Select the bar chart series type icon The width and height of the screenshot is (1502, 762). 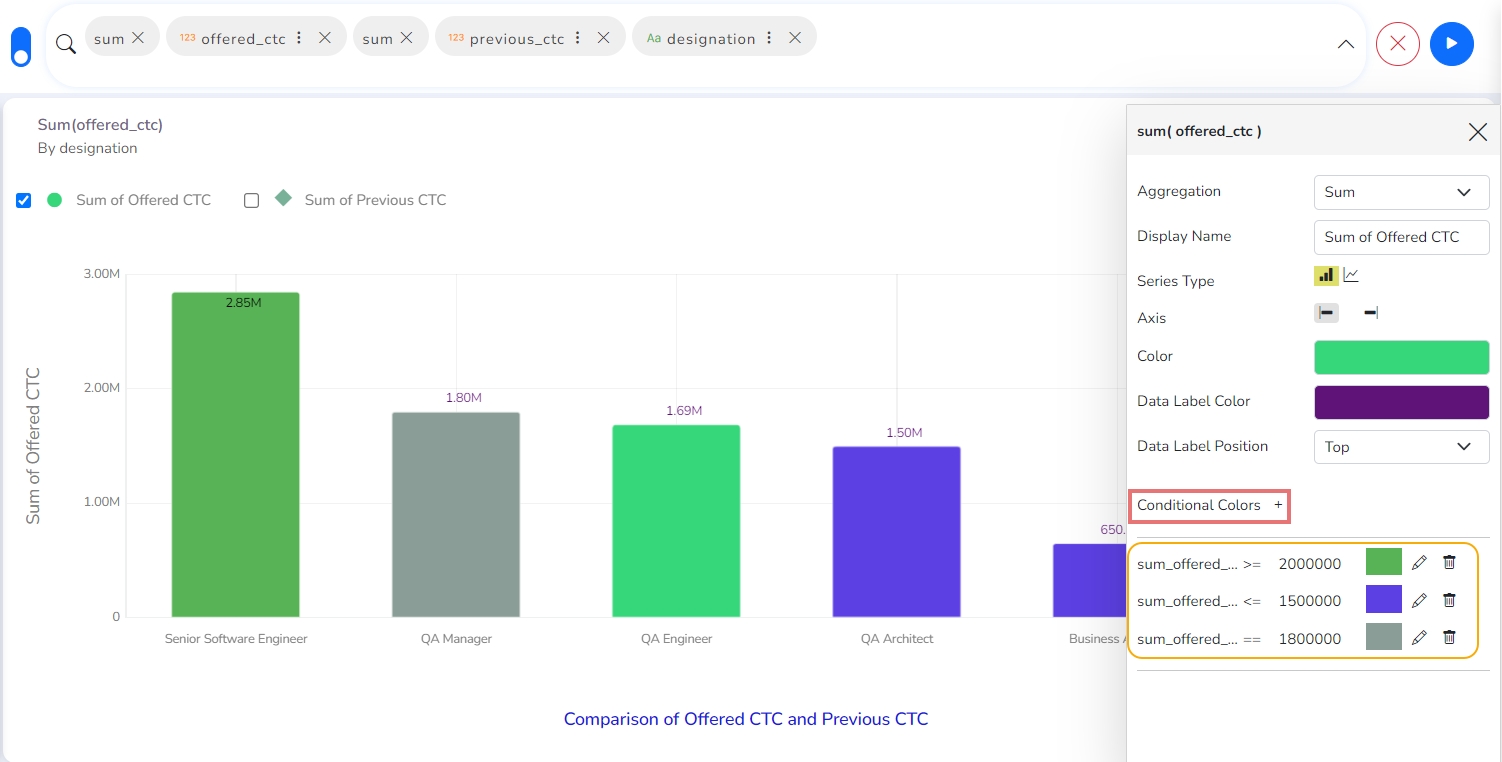coord(1325,275)
